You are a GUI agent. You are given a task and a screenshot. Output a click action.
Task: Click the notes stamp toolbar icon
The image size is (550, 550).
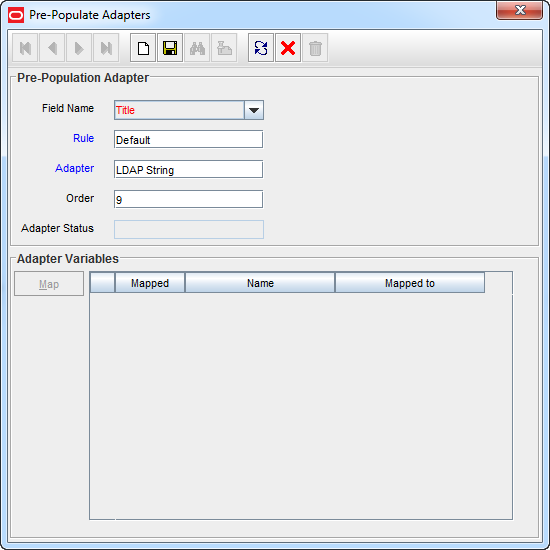point(224,48)
